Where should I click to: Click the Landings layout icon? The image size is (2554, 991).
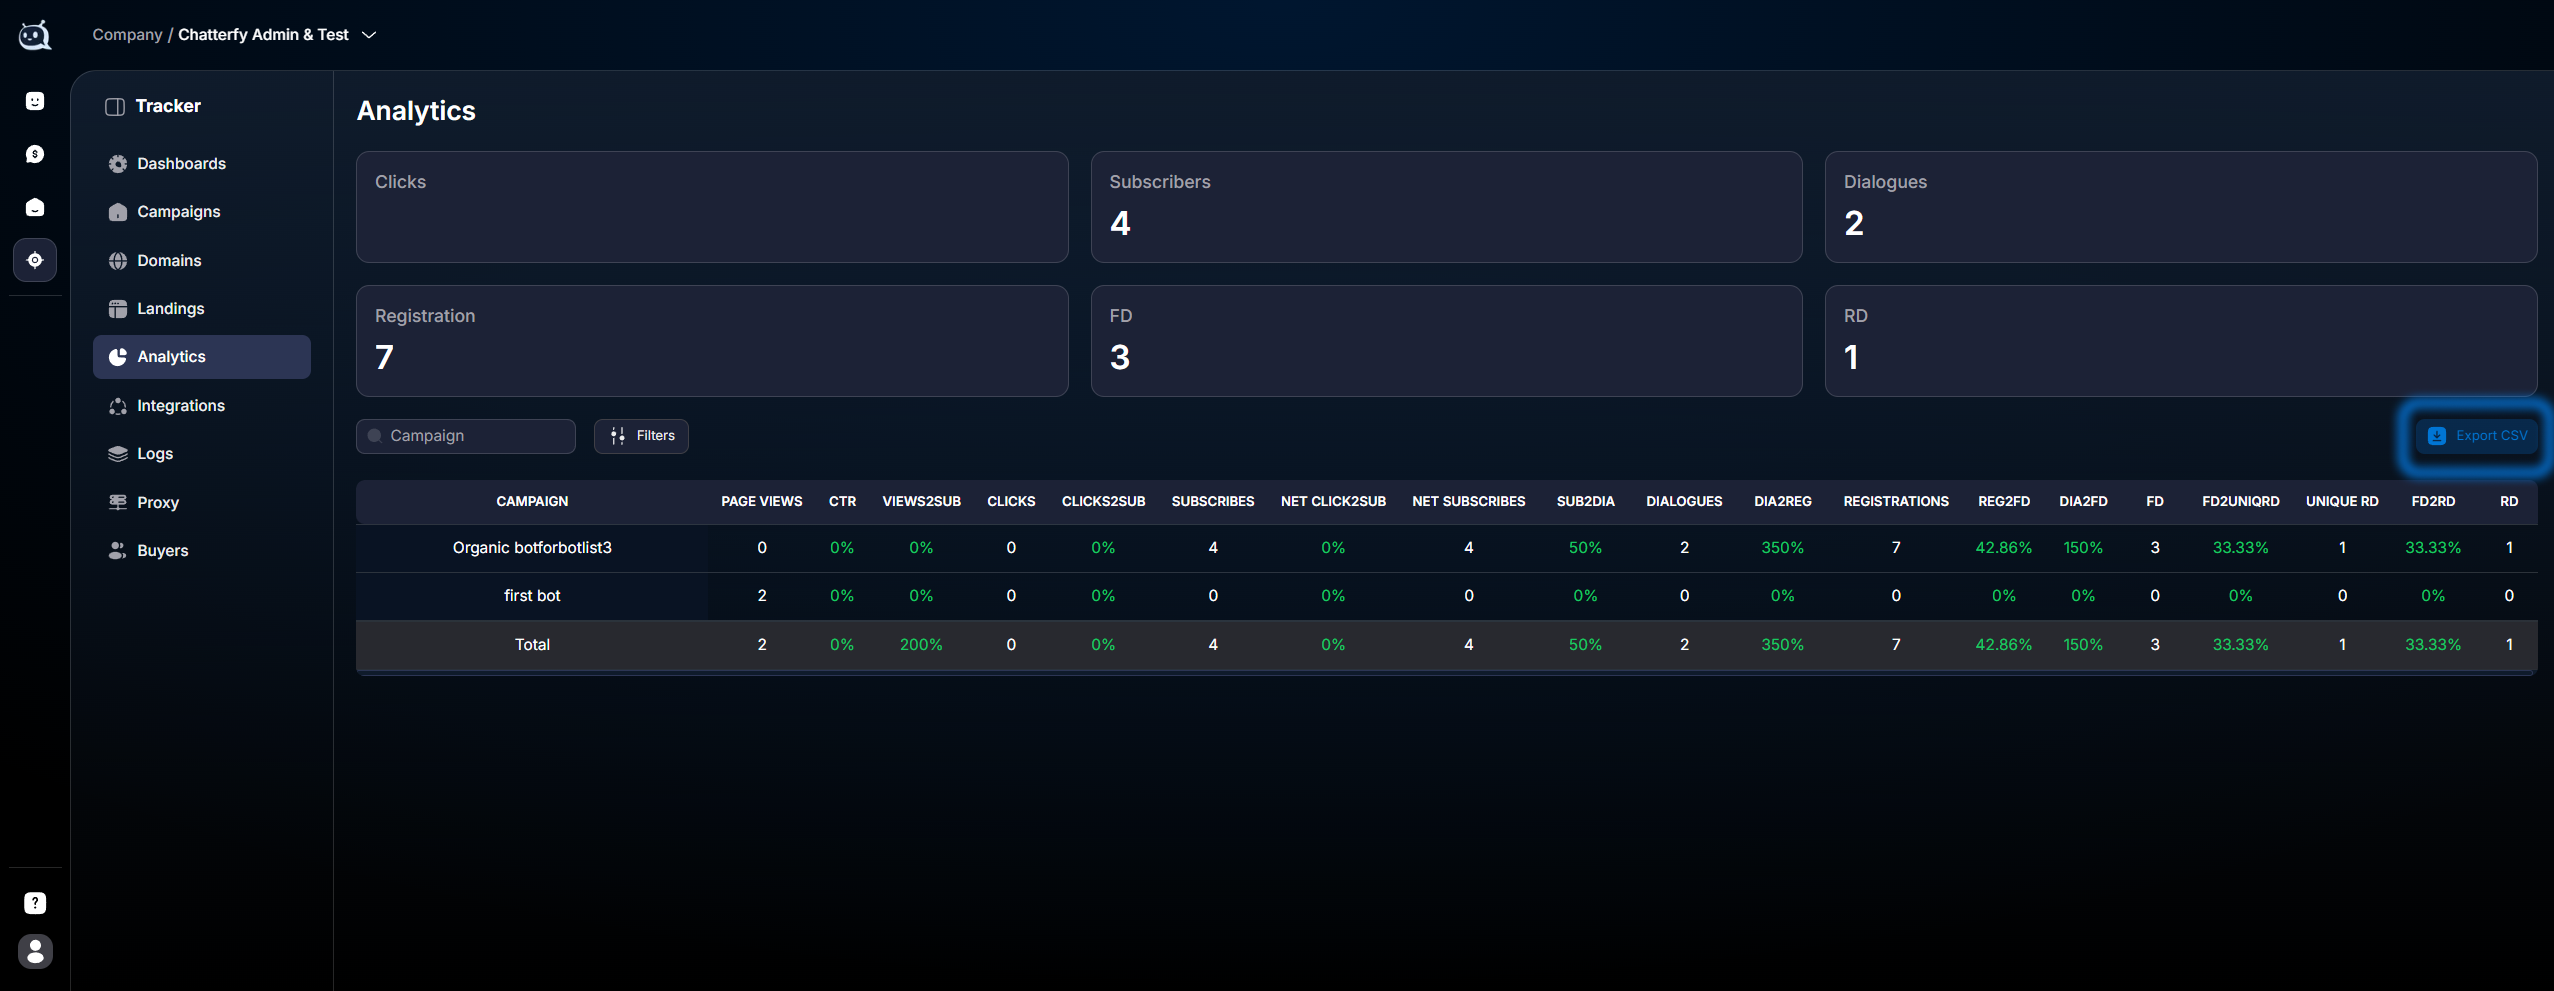click(118, 309)
